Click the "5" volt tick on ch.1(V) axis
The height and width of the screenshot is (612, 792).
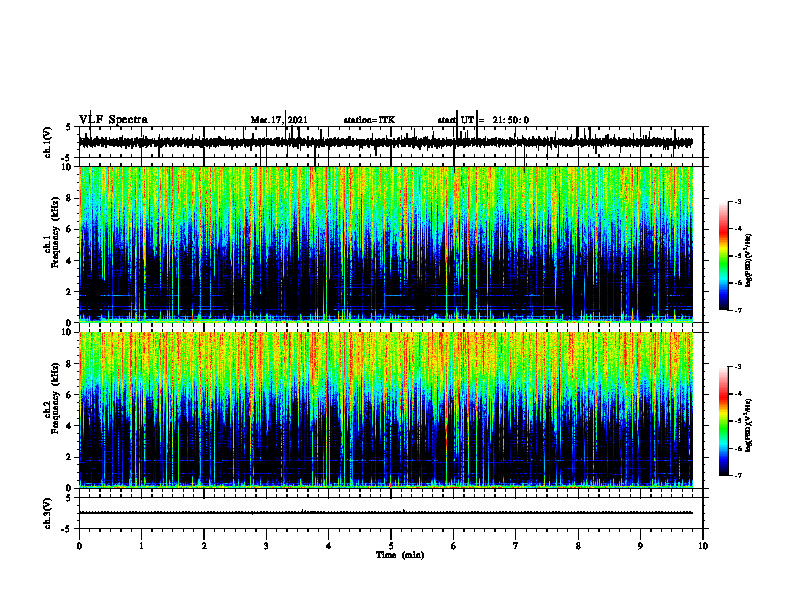[x=69, y=127]
